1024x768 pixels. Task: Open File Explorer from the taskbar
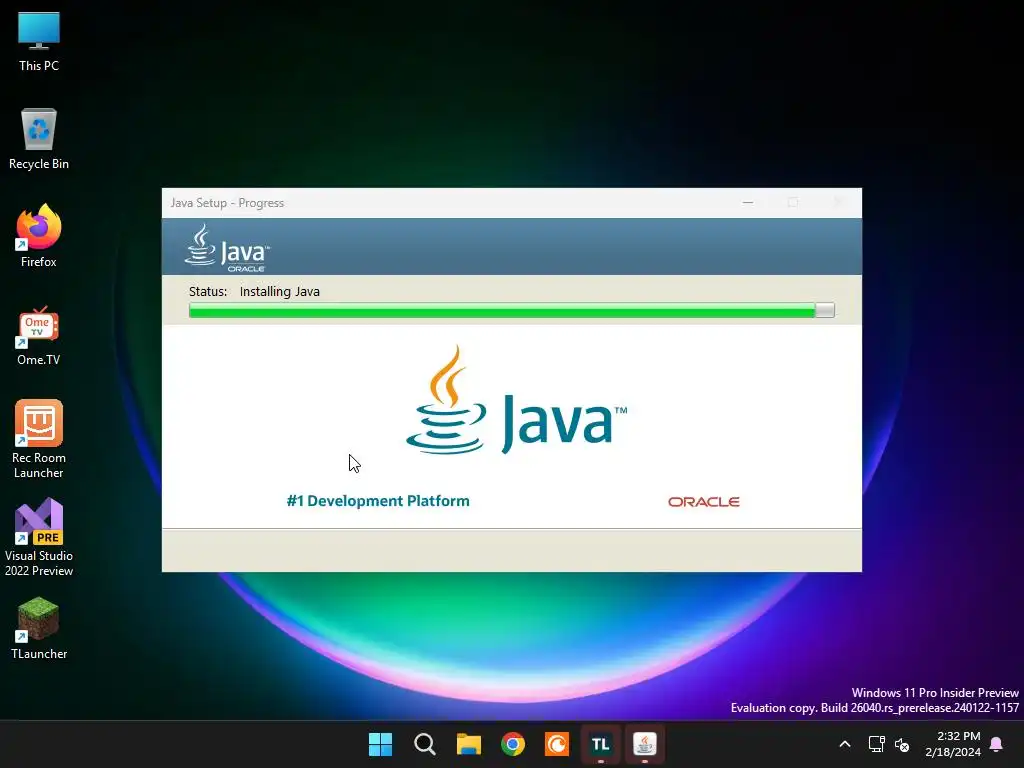468,744
